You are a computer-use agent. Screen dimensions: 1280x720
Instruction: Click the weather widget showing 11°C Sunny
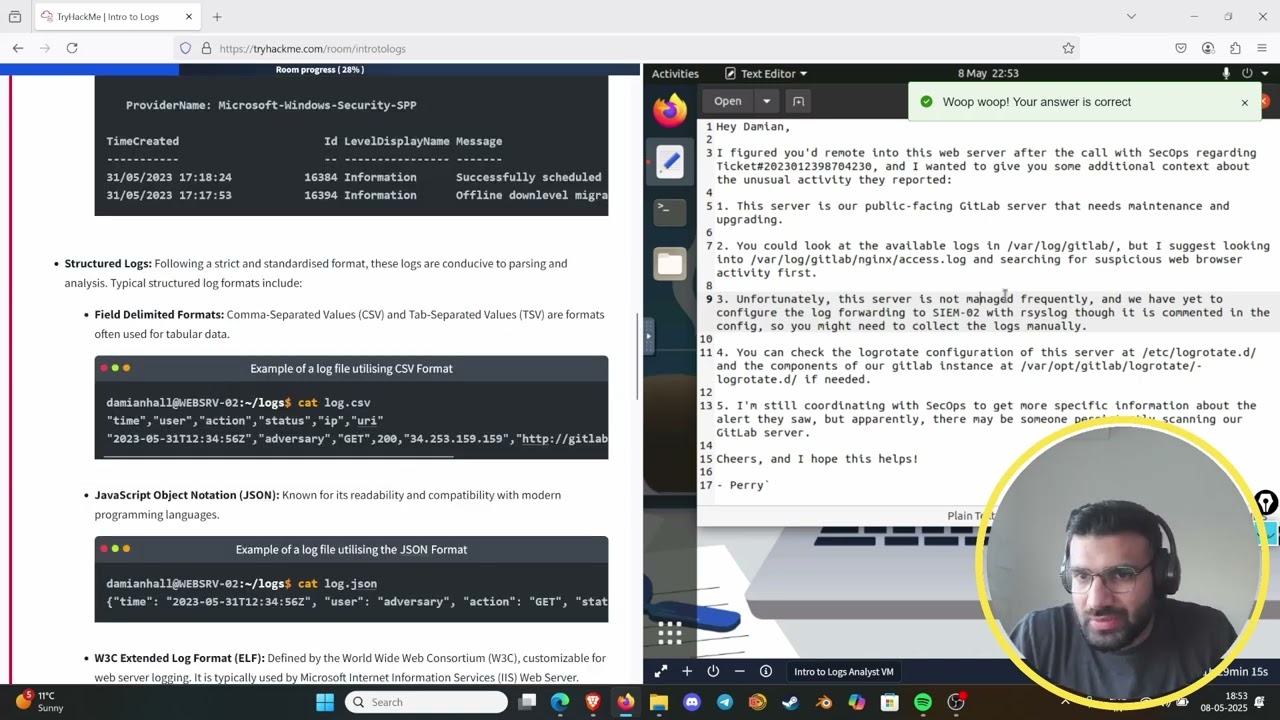(x=40, y=701)
